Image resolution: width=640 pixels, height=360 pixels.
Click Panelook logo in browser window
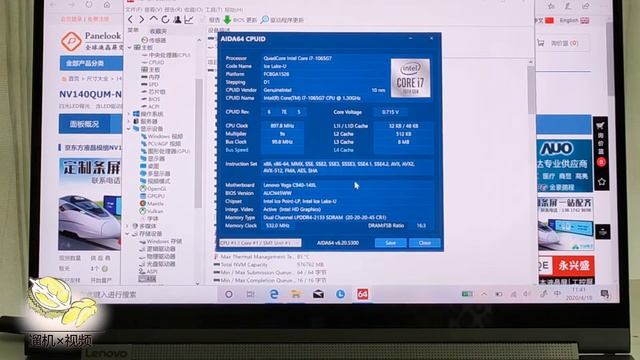pos(91,40)
